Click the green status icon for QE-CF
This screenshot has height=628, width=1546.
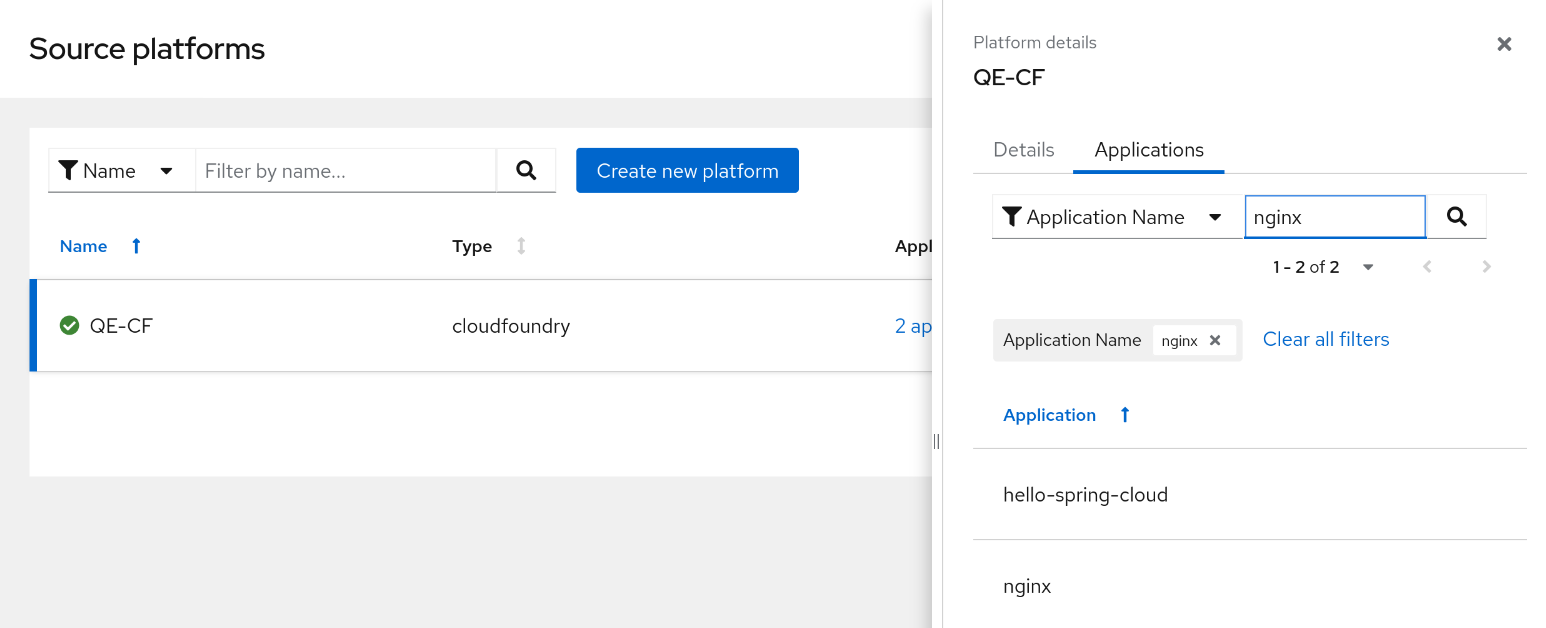point(69,325)
